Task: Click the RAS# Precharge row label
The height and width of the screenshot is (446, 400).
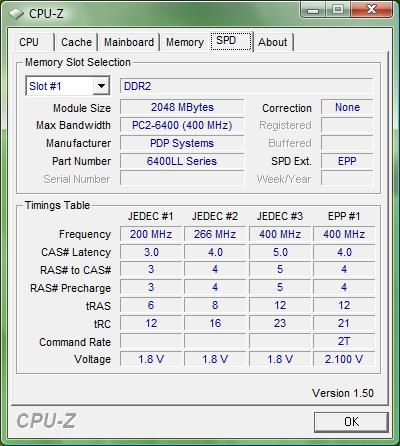Action: coord(70,288)
